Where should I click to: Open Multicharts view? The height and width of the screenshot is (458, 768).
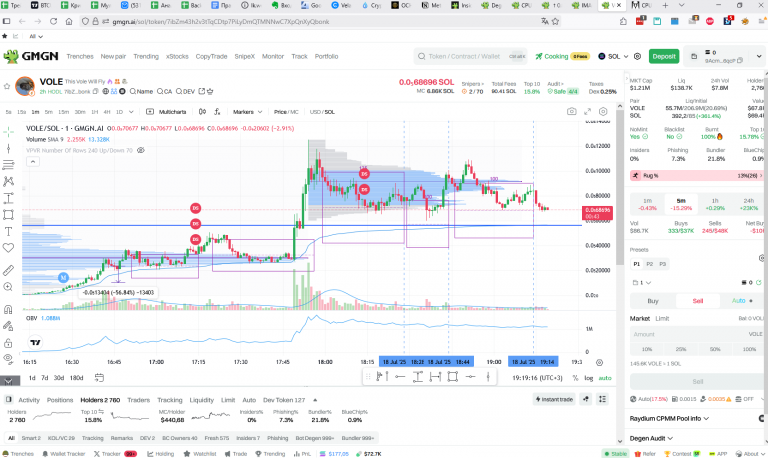(167, 112)
